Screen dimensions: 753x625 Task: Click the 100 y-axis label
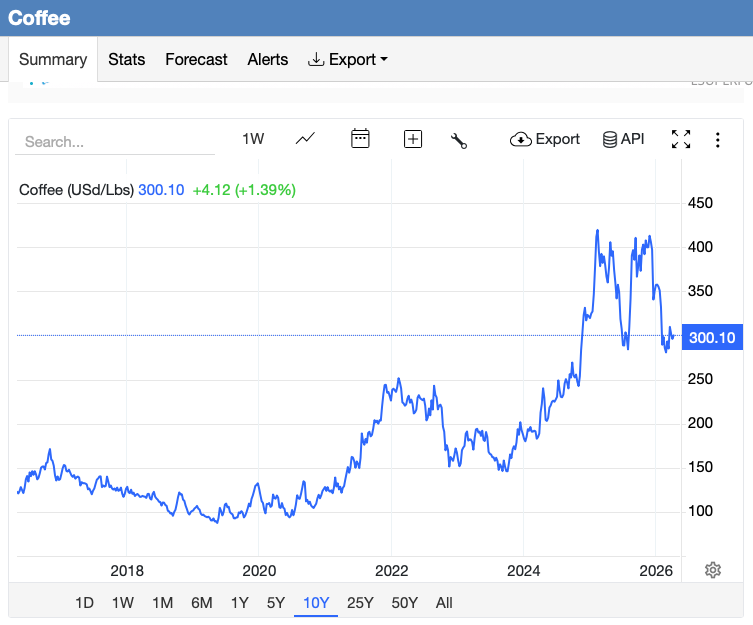700,511
